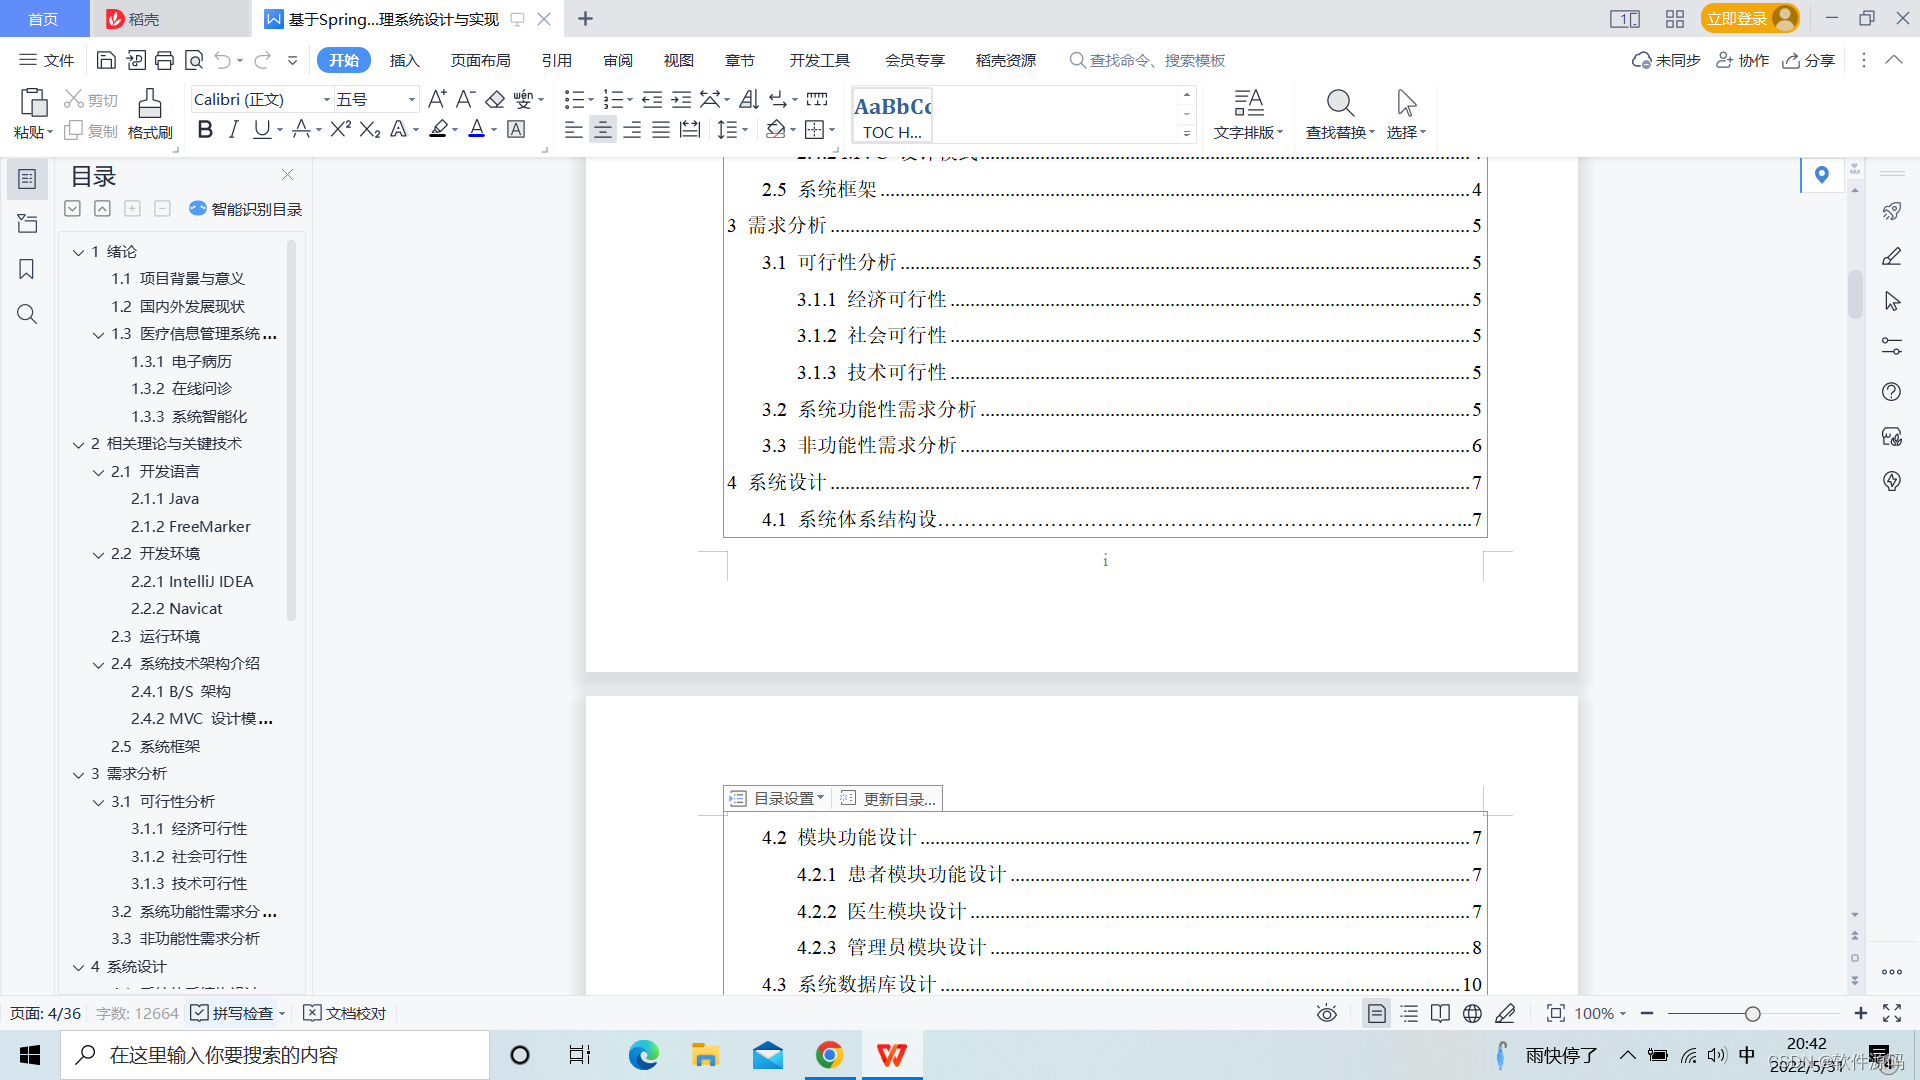Click the print icon in quick toolbar
Screen dimensions: 1920x1080
pos(165,60)
